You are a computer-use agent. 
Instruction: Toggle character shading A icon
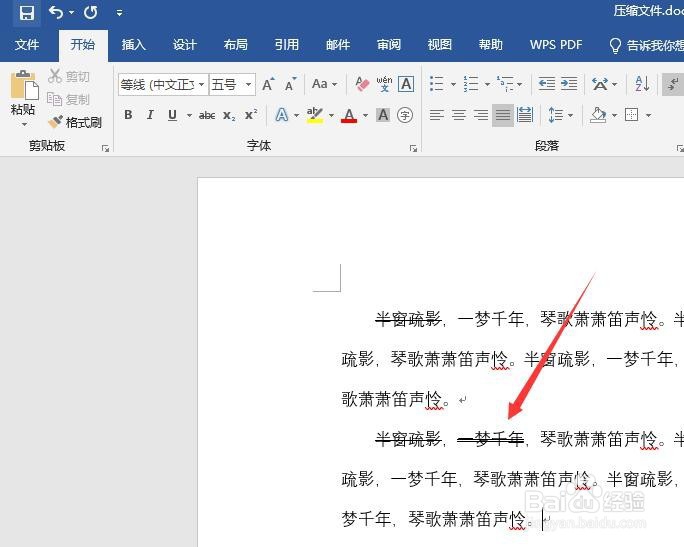click(x=383, y=115)
